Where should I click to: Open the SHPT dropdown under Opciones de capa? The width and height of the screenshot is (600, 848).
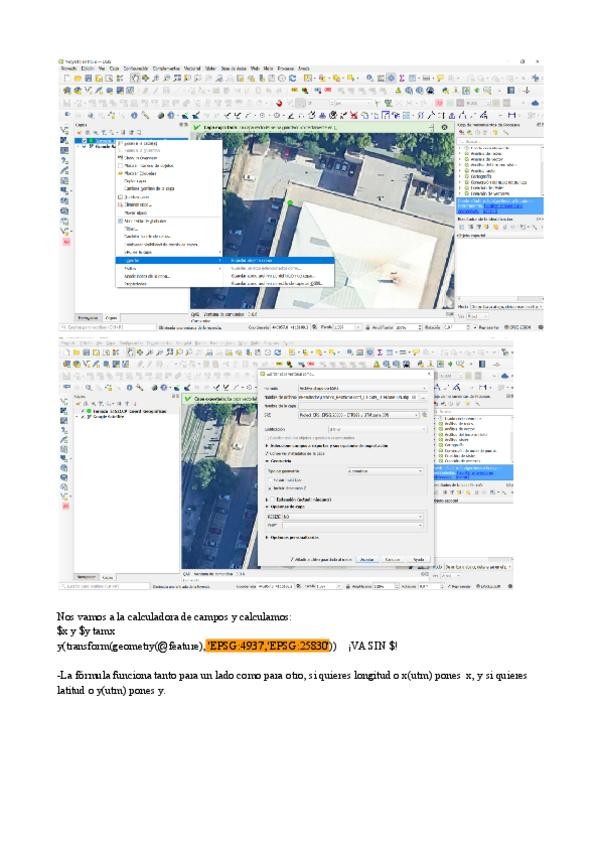tap(353, 525)
